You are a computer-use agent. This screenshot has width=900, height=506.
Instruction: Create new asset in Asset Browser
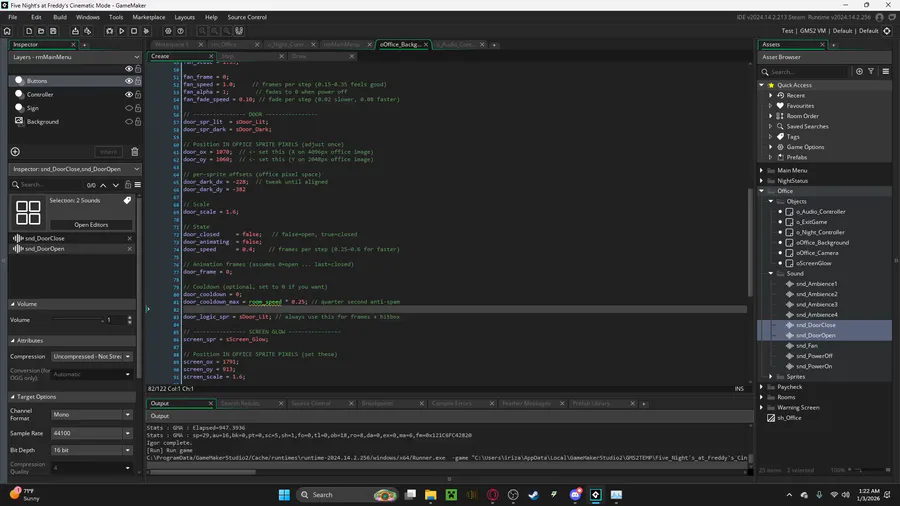click(859, 71)
